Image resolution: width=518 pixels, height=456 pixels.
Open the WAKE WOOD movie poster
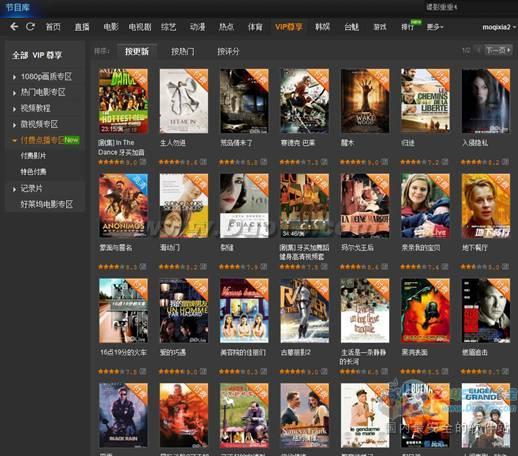365,101
